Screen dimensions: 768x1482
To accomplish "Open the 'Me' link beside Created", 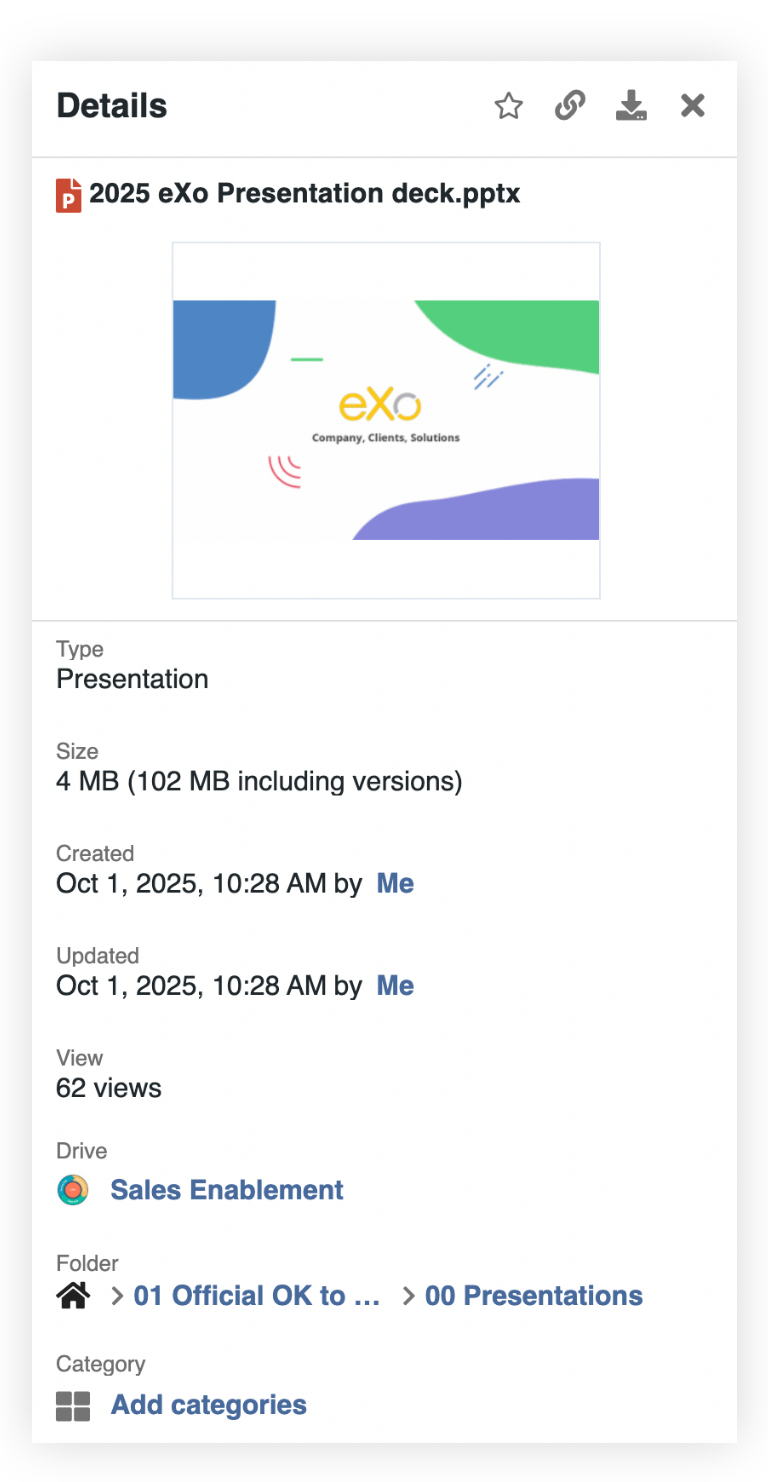I will (x=395, y=884).
